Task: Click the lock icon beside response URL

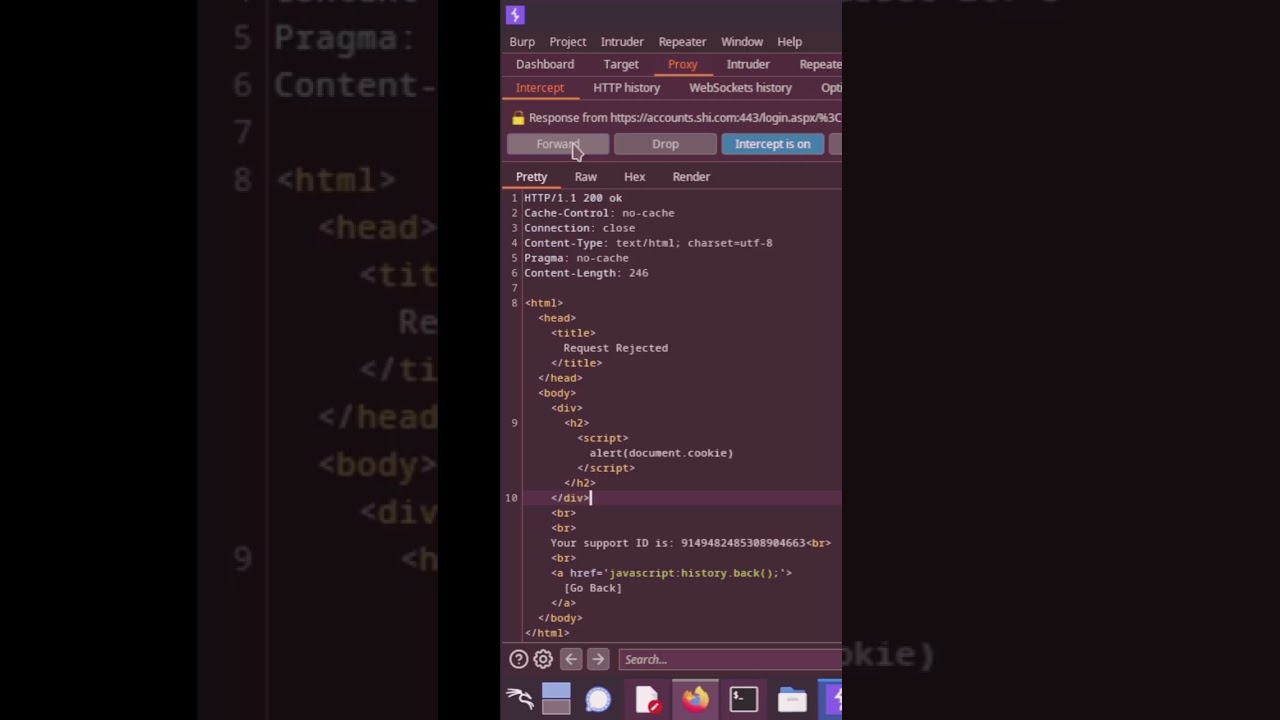Action: [x=518, y=118]
